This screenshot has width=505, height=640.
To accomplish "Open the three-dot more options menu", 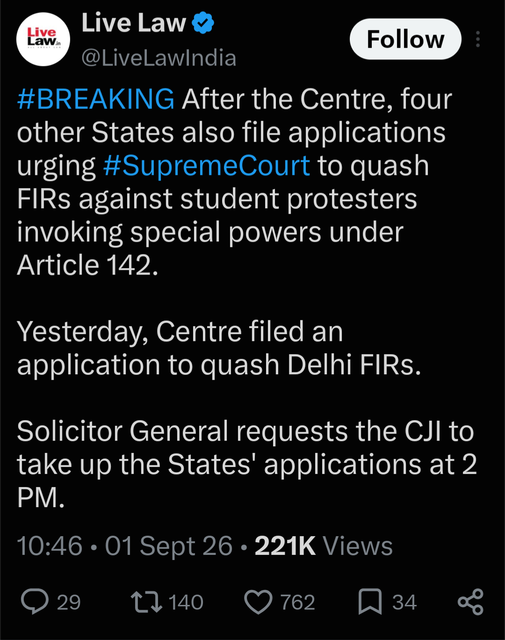I will pyautogui.click(x=478, y=39).
